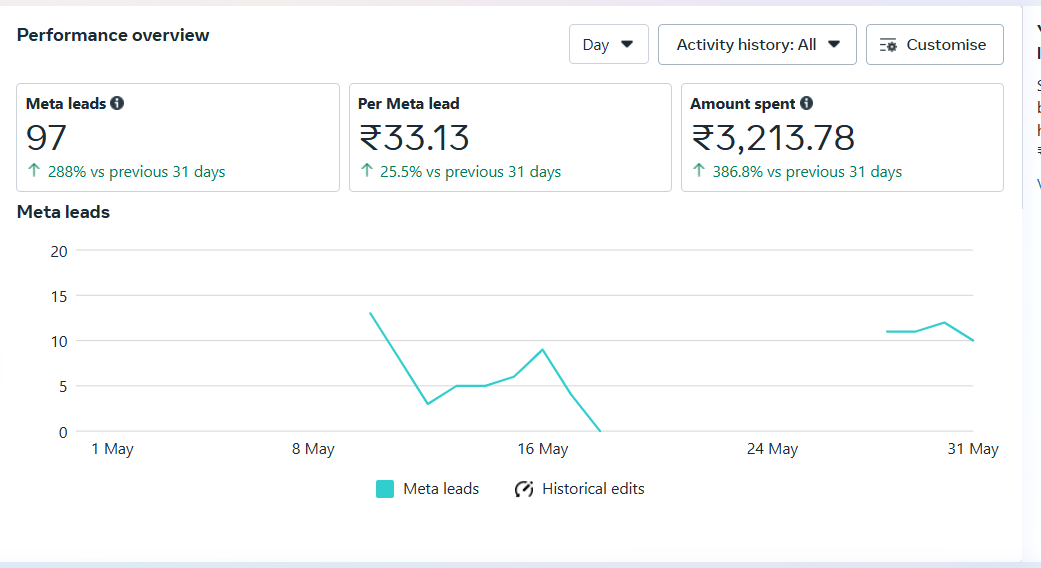
Task: Click the caret arrow beside Day
Action: [627, 44]
